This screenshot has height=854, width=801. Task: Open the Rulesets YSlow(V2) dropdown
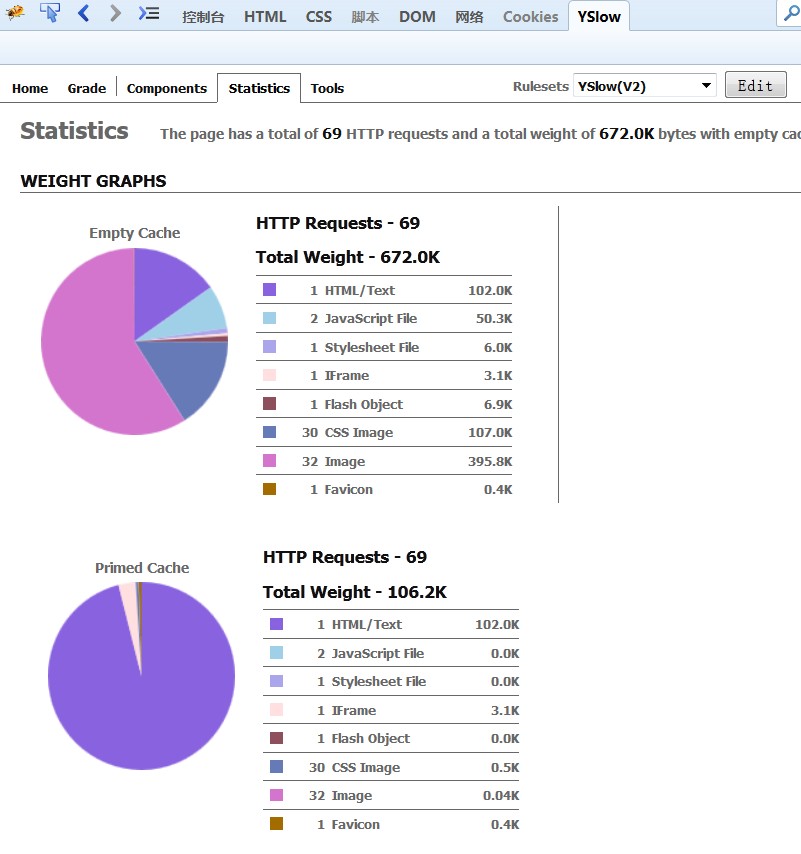coord(645,86)
